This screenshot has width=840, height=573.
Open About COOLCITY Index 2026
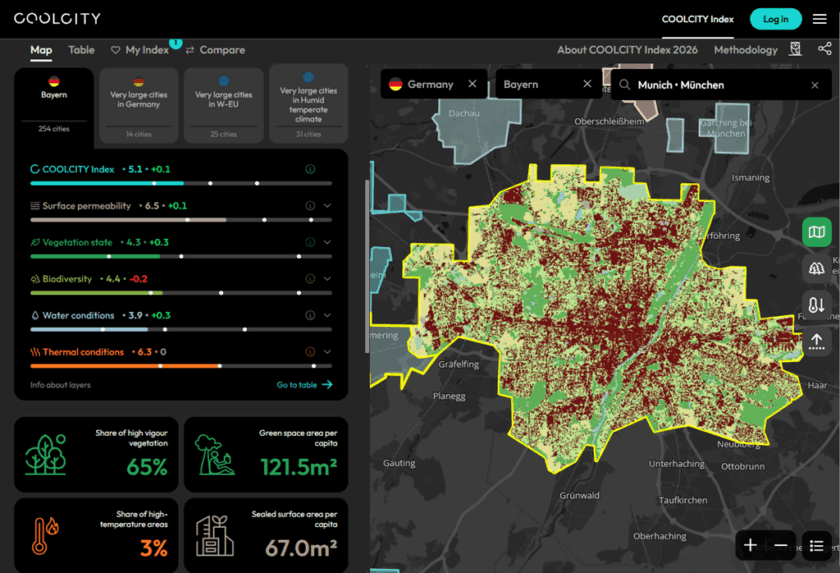tap(627, 50)
